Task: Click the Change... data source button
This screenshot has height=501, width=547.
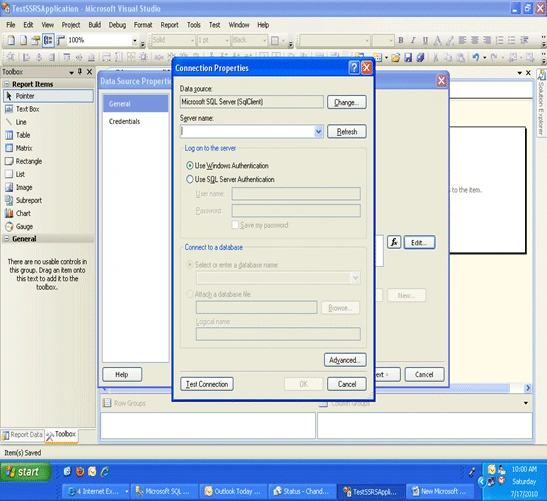Action: coord(347,102)
